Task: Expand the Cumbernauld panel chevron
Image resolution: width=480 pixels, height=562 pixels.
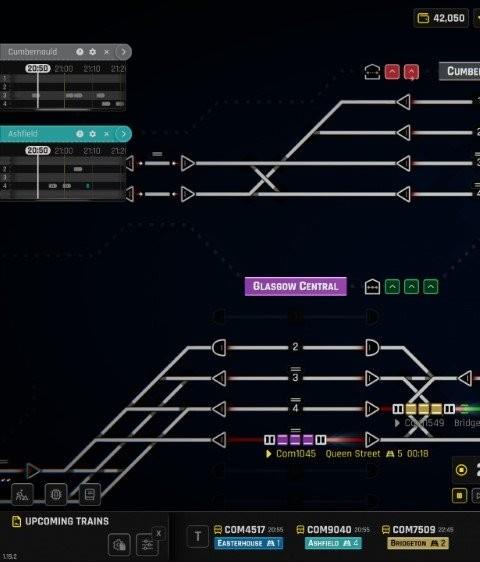Action: 123,52
